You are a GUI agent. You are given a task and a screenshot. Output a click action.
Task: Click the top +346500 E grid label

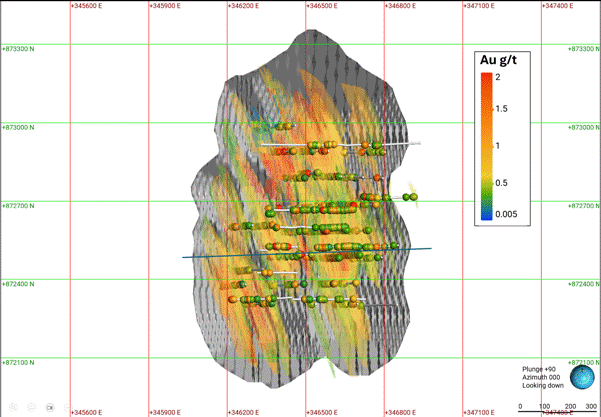pos(322,6)
